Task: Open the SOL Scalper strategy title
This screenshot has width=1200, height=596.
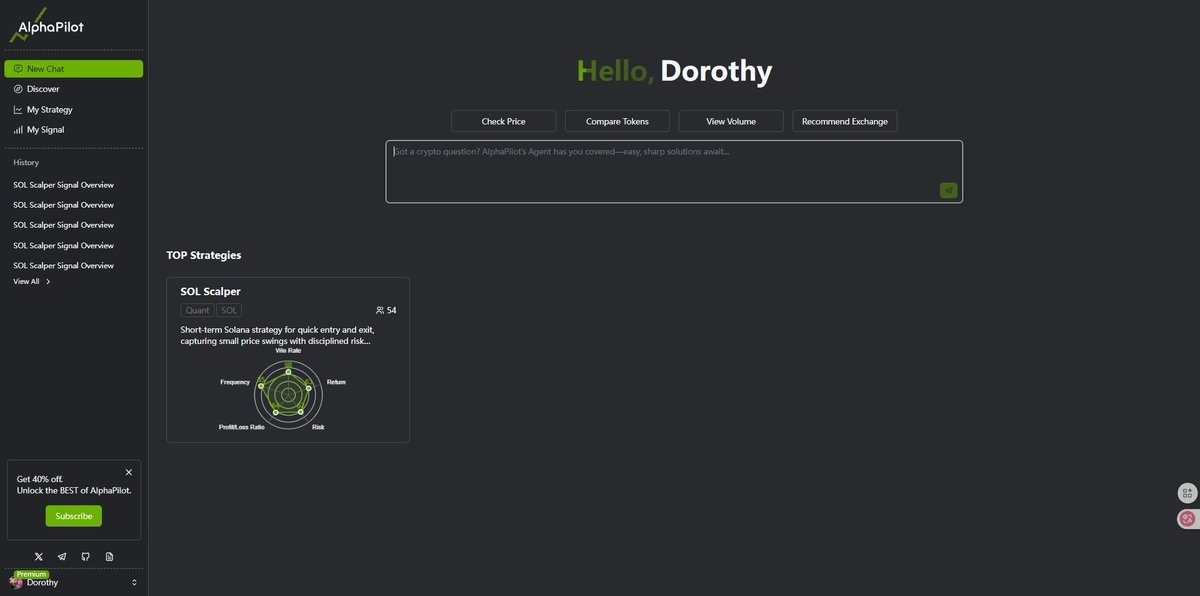Action: point(210,292)
